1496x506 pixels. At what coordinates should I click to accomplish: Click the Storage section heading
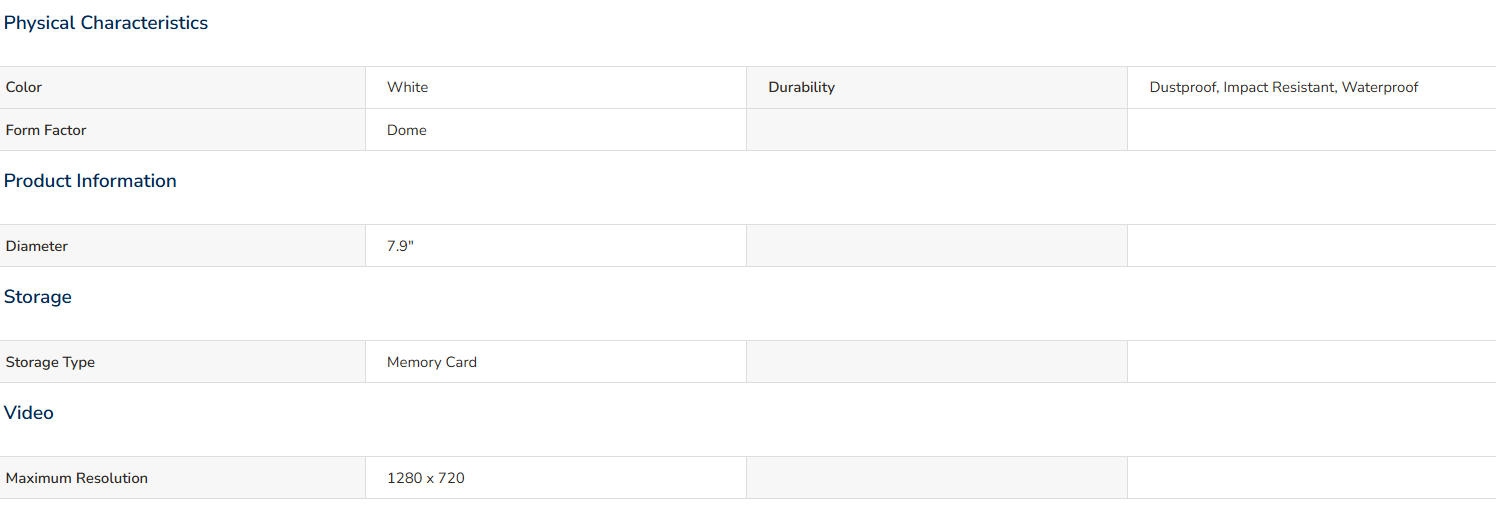pos(38,297)
